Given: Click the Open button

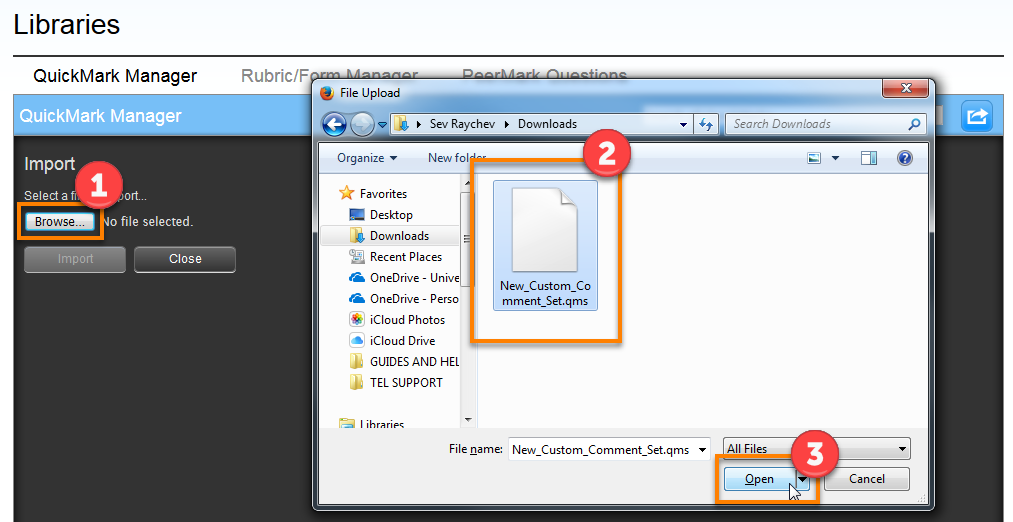Looking at the screenshot, I should pos(759,479).
